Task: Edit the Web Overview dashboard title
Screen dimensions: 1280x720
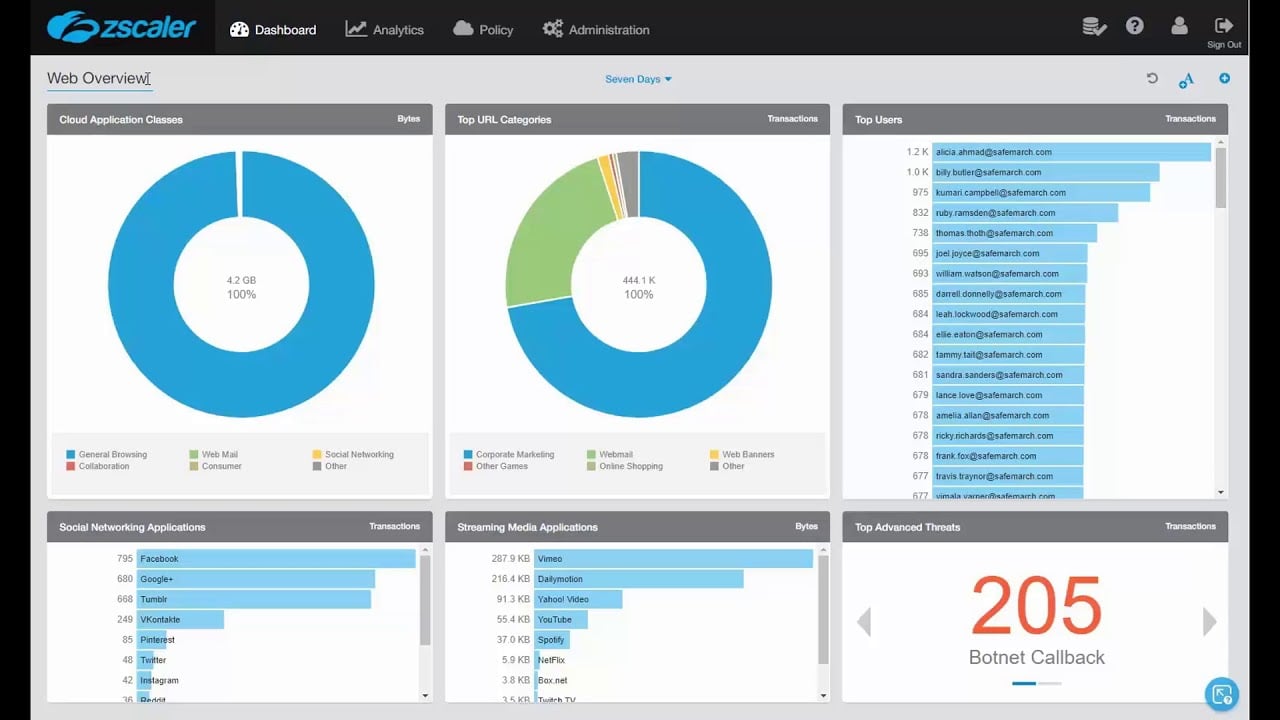Action: (98, 79)
